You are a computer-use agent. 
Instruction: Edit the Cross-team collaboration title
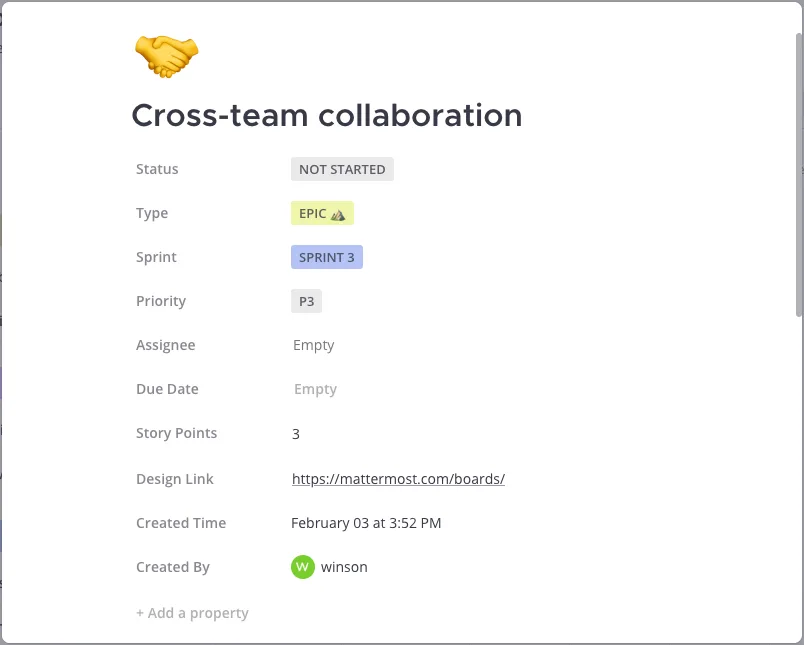pos(327,115)
